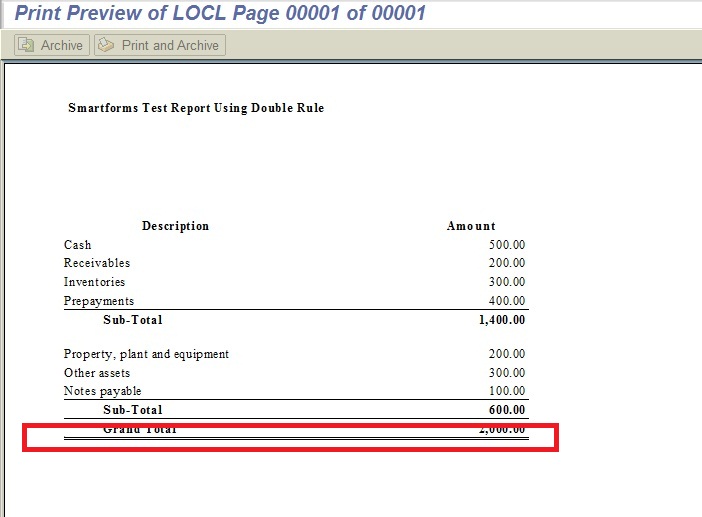Select 'Property, plant and equipment' row
This screenshot has width=702, height=517.
146,354
